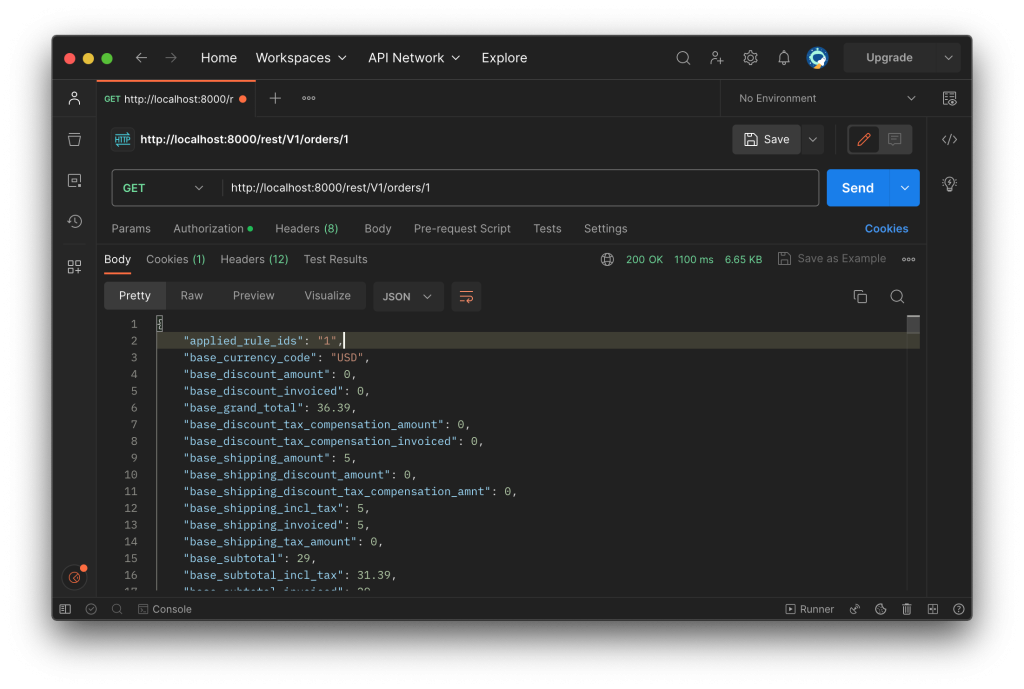The image size is (1024, 689).
Task: Toggle the response text wrap option
Action: tap(466, 296)
